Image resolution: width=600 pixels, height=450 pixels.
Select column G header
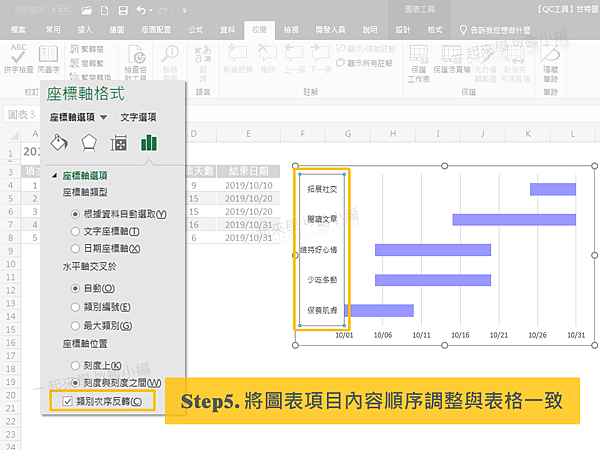[348, 134]
